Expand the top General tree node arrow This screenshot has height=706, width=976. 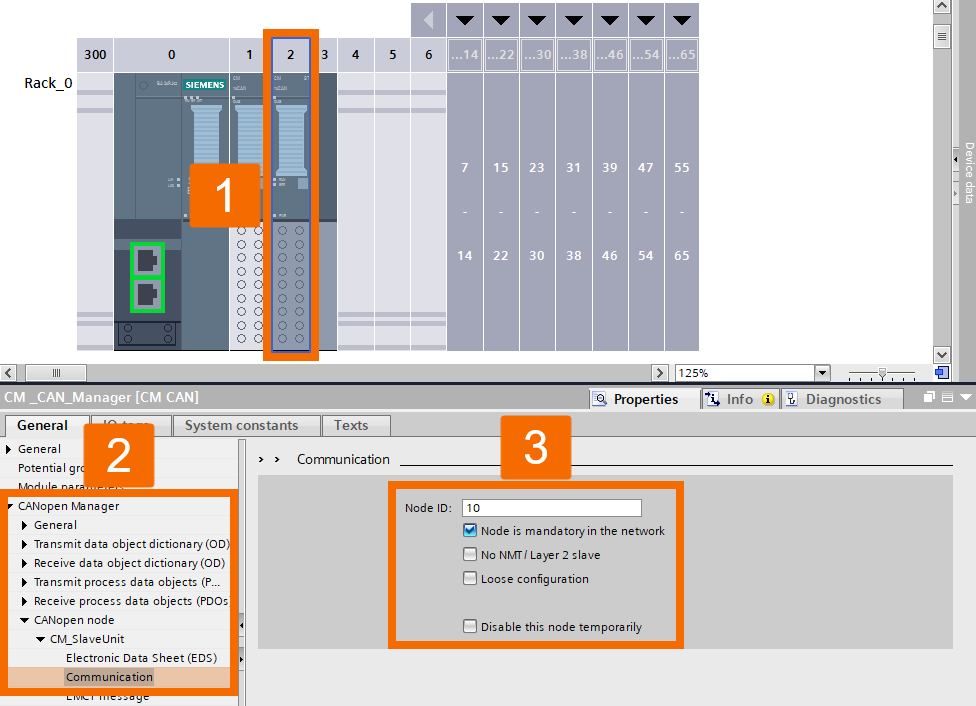pos(9,449)
